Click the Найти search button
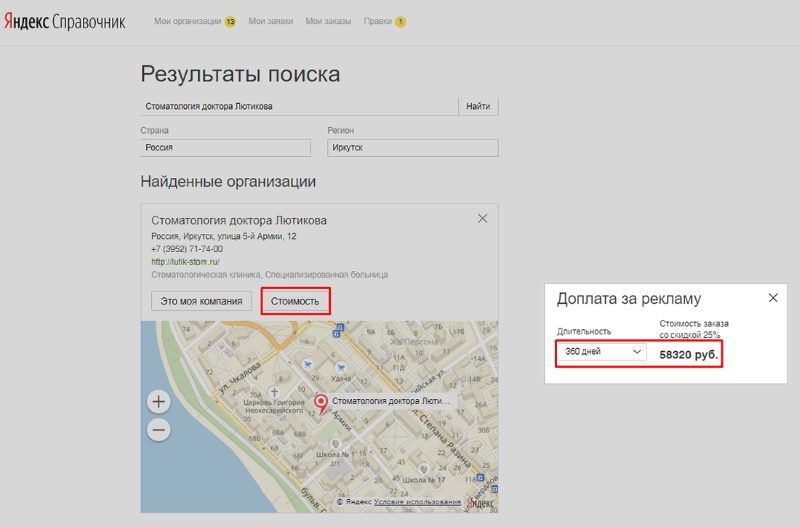Screen dimensions: 800x527 [478, 106]
